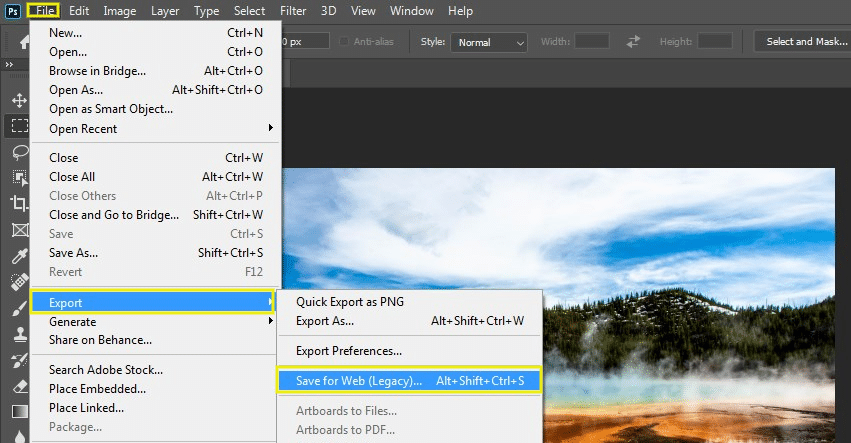Expand the Generate submenu
Screen dimensions: 851x443
pos(154,321)
